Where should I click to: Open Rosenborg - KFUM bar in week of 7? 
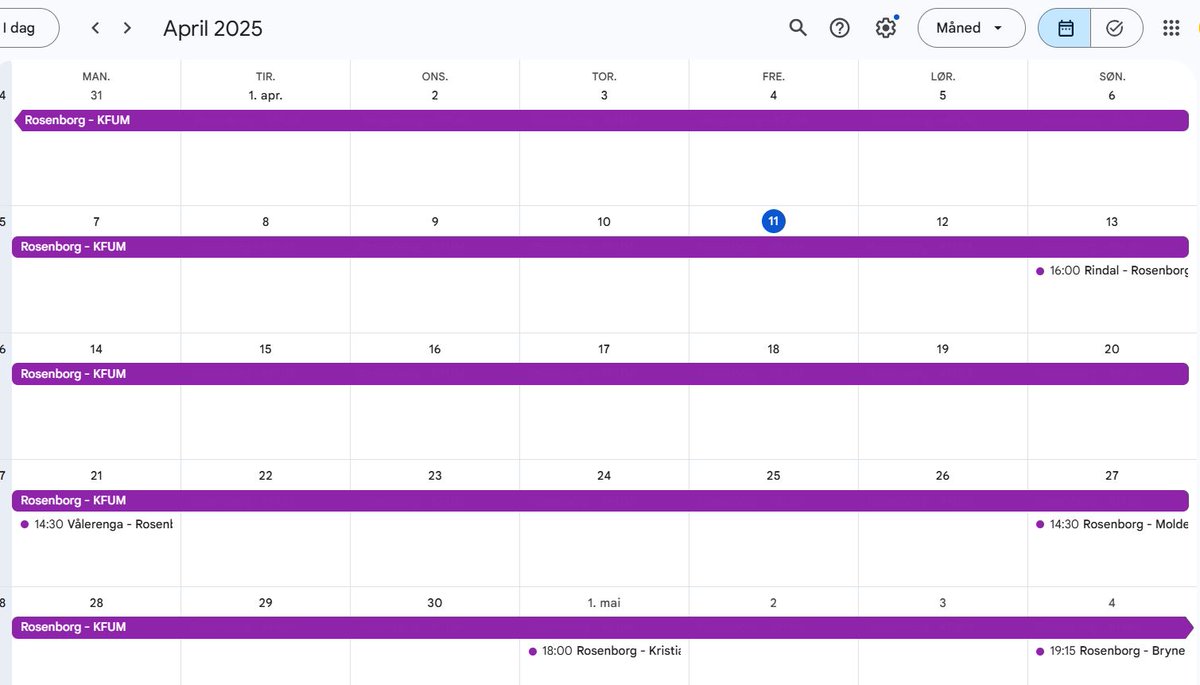(x=601, y=247)
